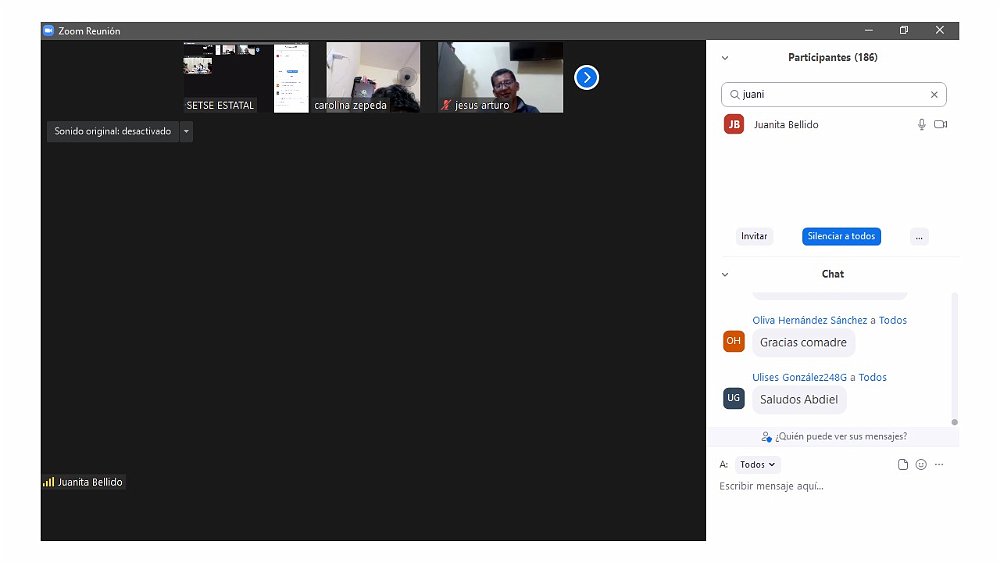
Task: Click Silenciar a todos button
Action: 841,237
